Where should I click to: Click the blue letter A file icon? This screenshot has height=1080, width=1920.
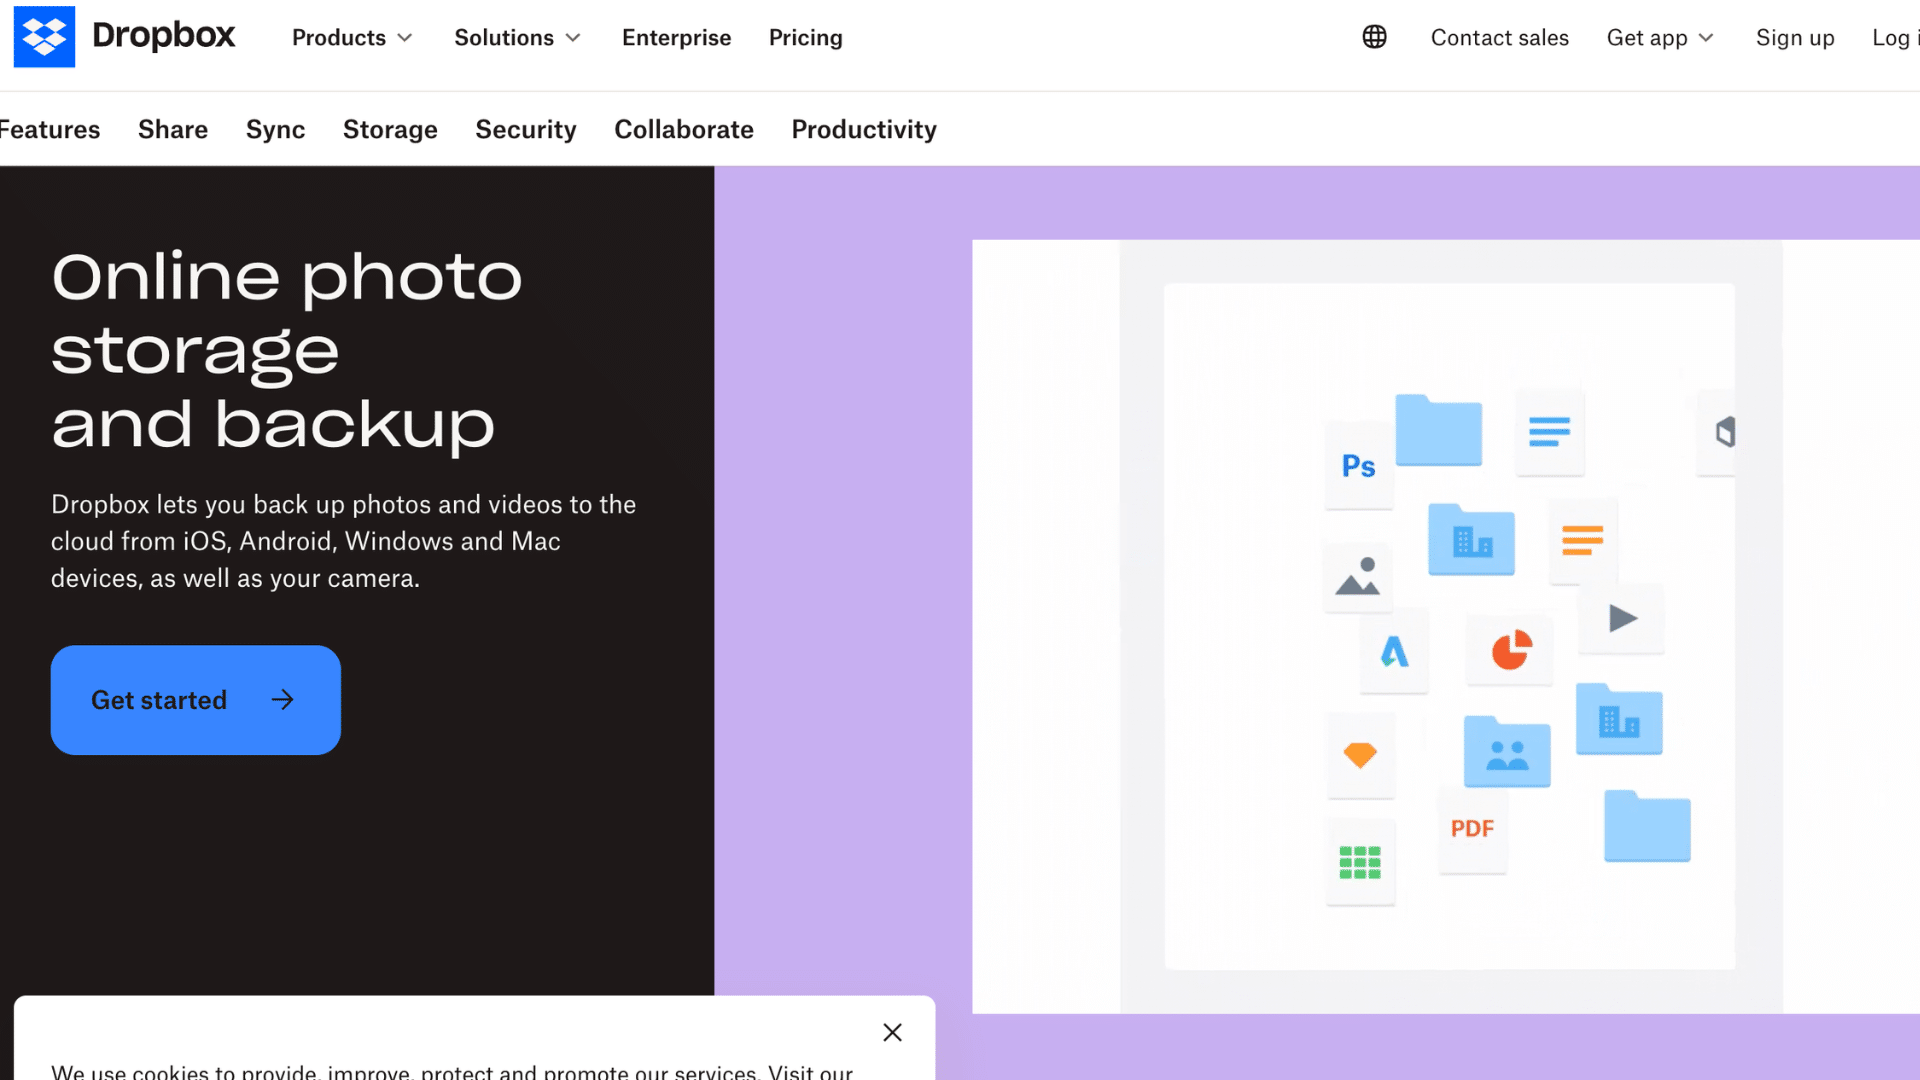coord(1394,652)
